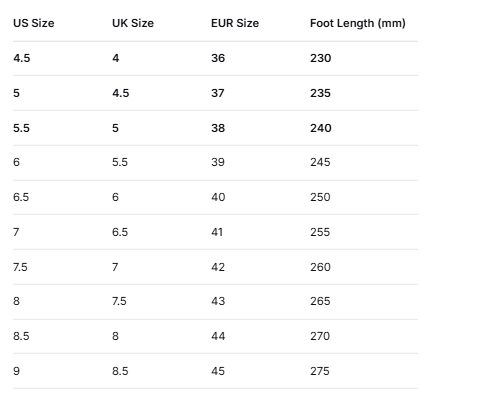This screenshot has width=499, height=394.
Task: Click foot length 230 cell
Action: coord(321,58)
